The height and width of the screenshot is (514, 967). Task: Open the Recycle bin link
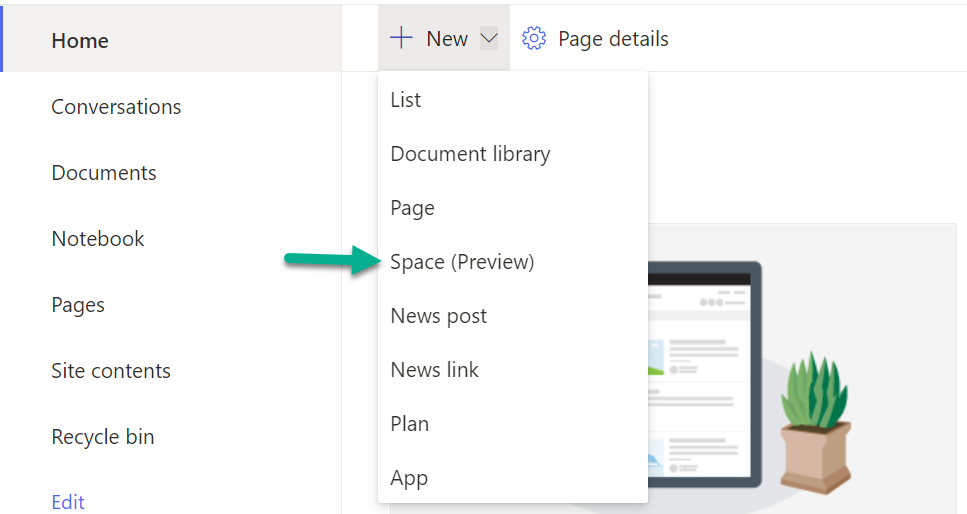(x=103, y=437)
